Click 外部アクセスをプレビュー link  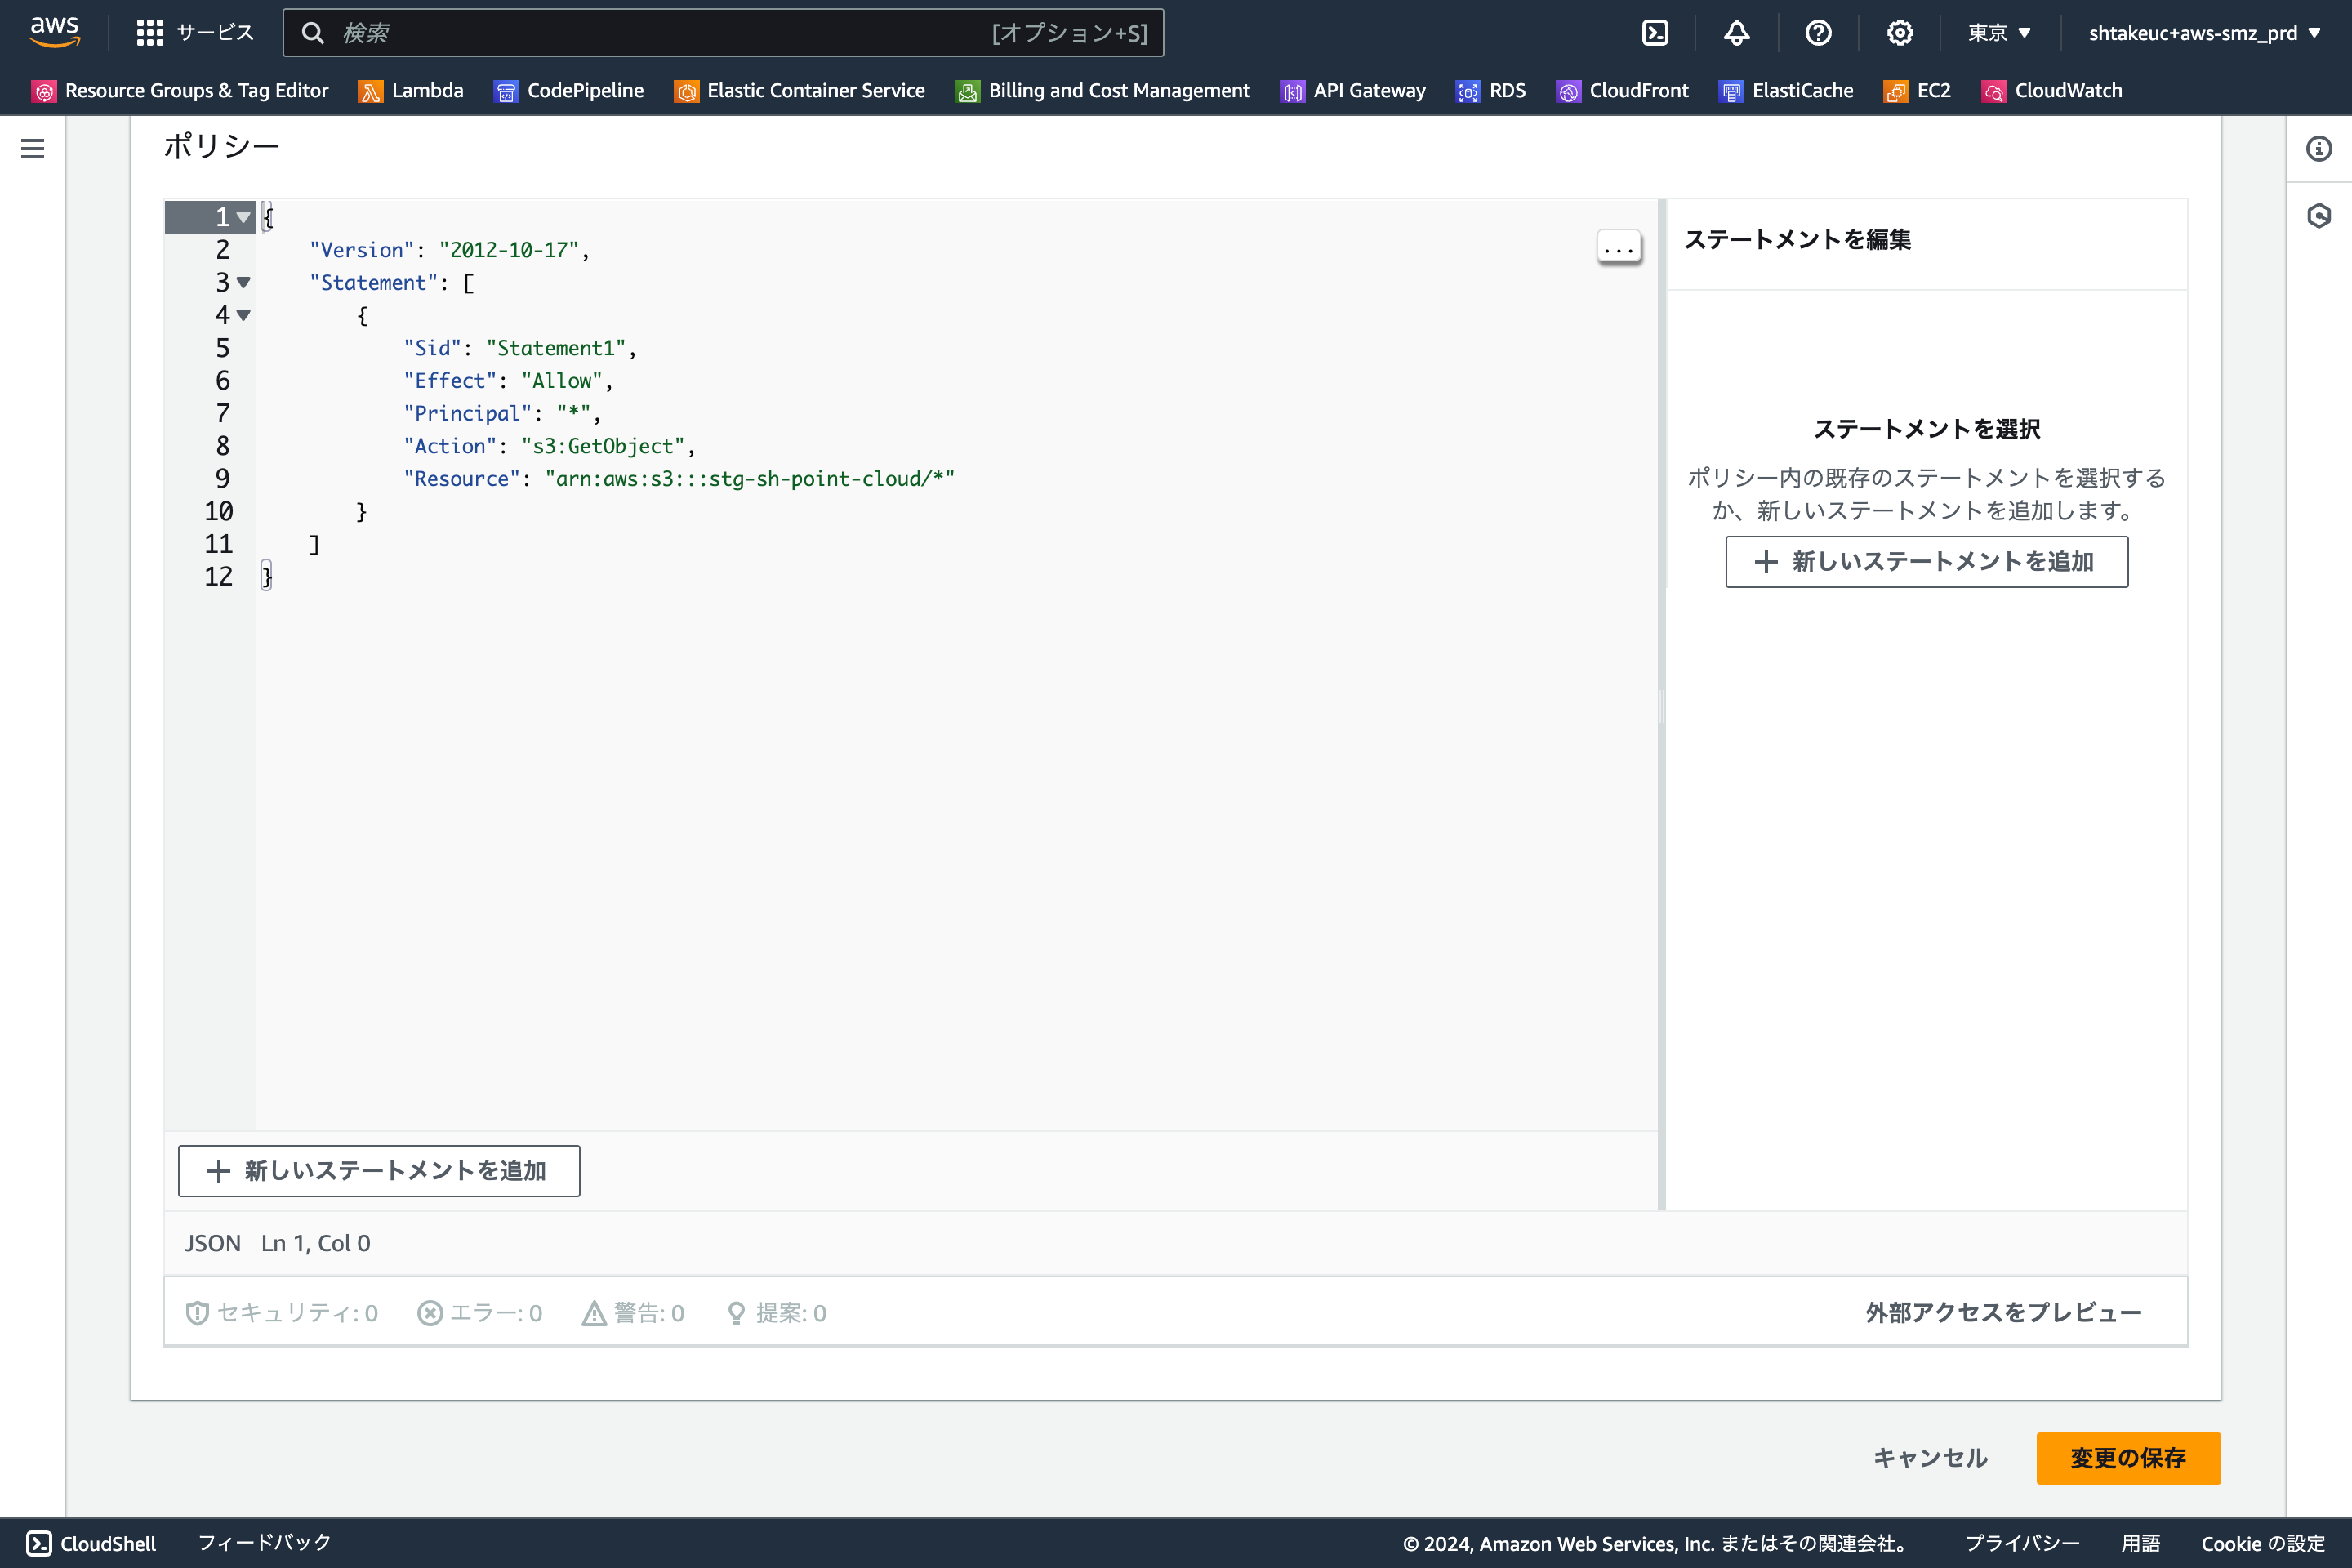tap(2002, 1312)
